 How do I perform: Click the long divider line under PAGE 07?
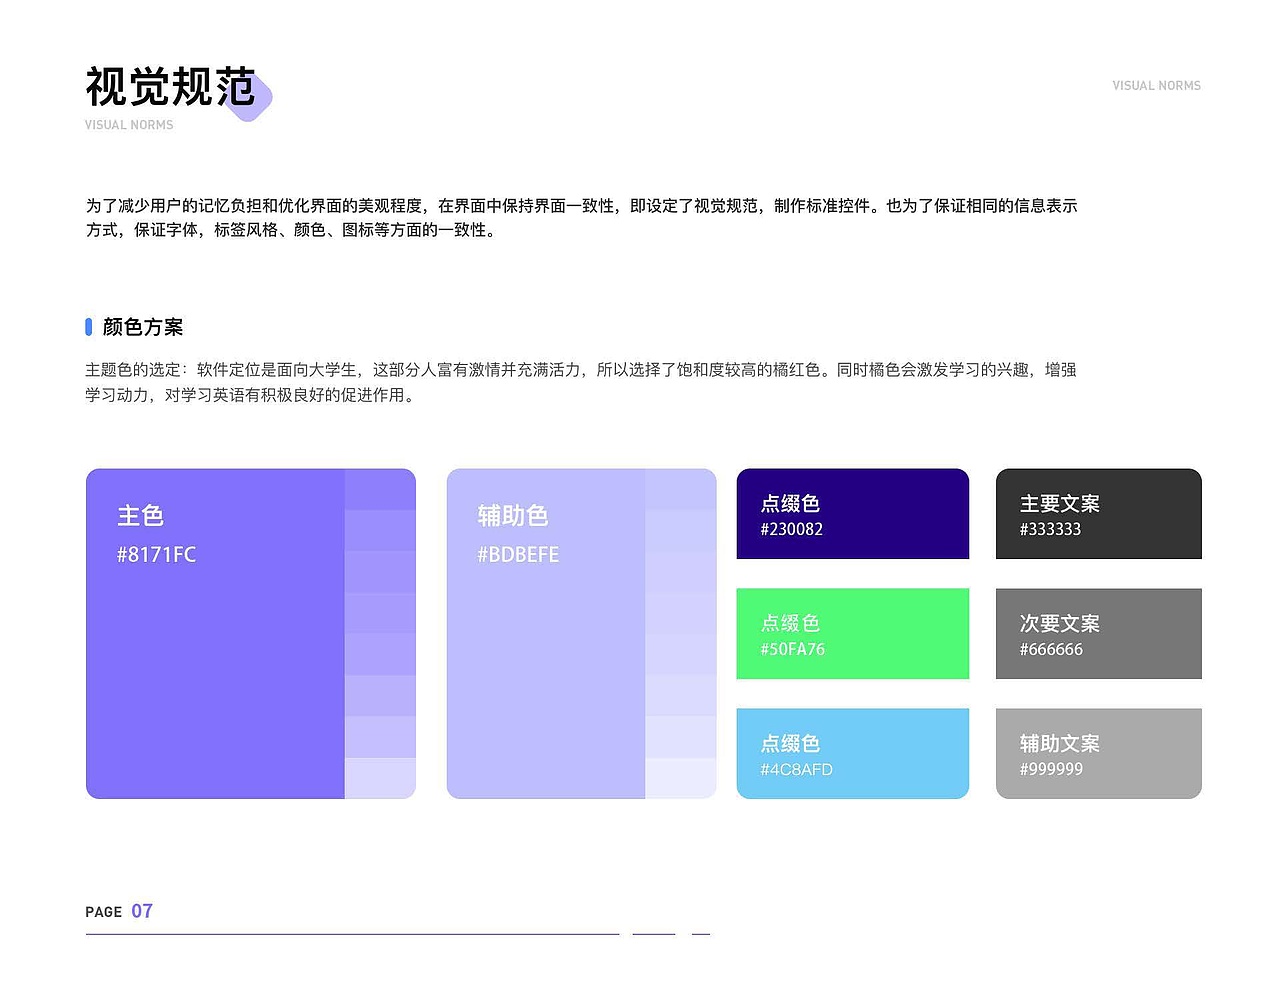coord(350,934)
